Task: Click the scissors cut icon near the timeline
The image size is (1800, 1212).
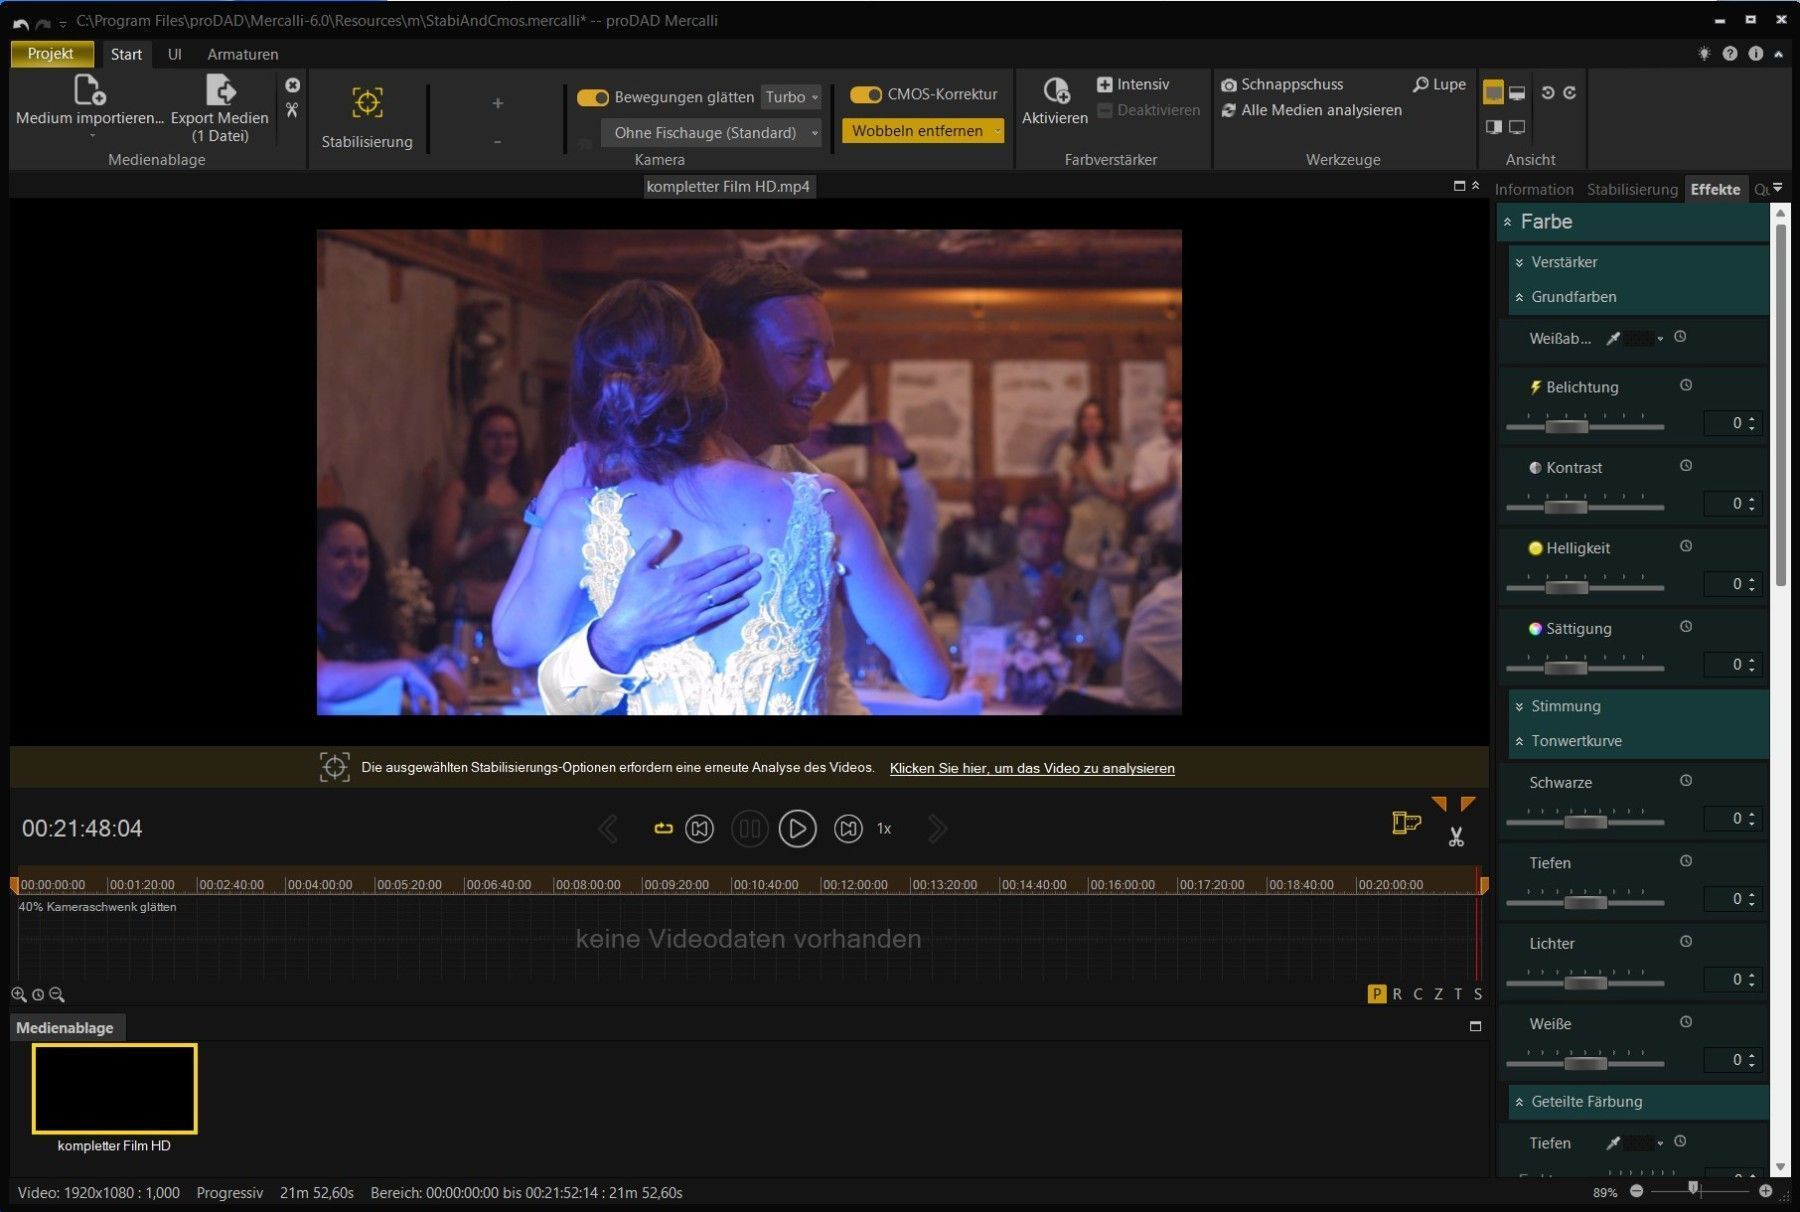Action: click(x=1456, y=837)
